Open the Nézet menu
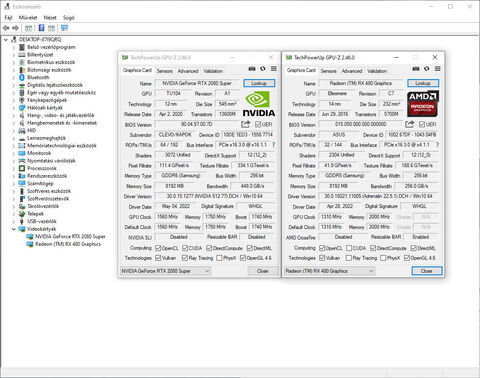 (50, 18)
